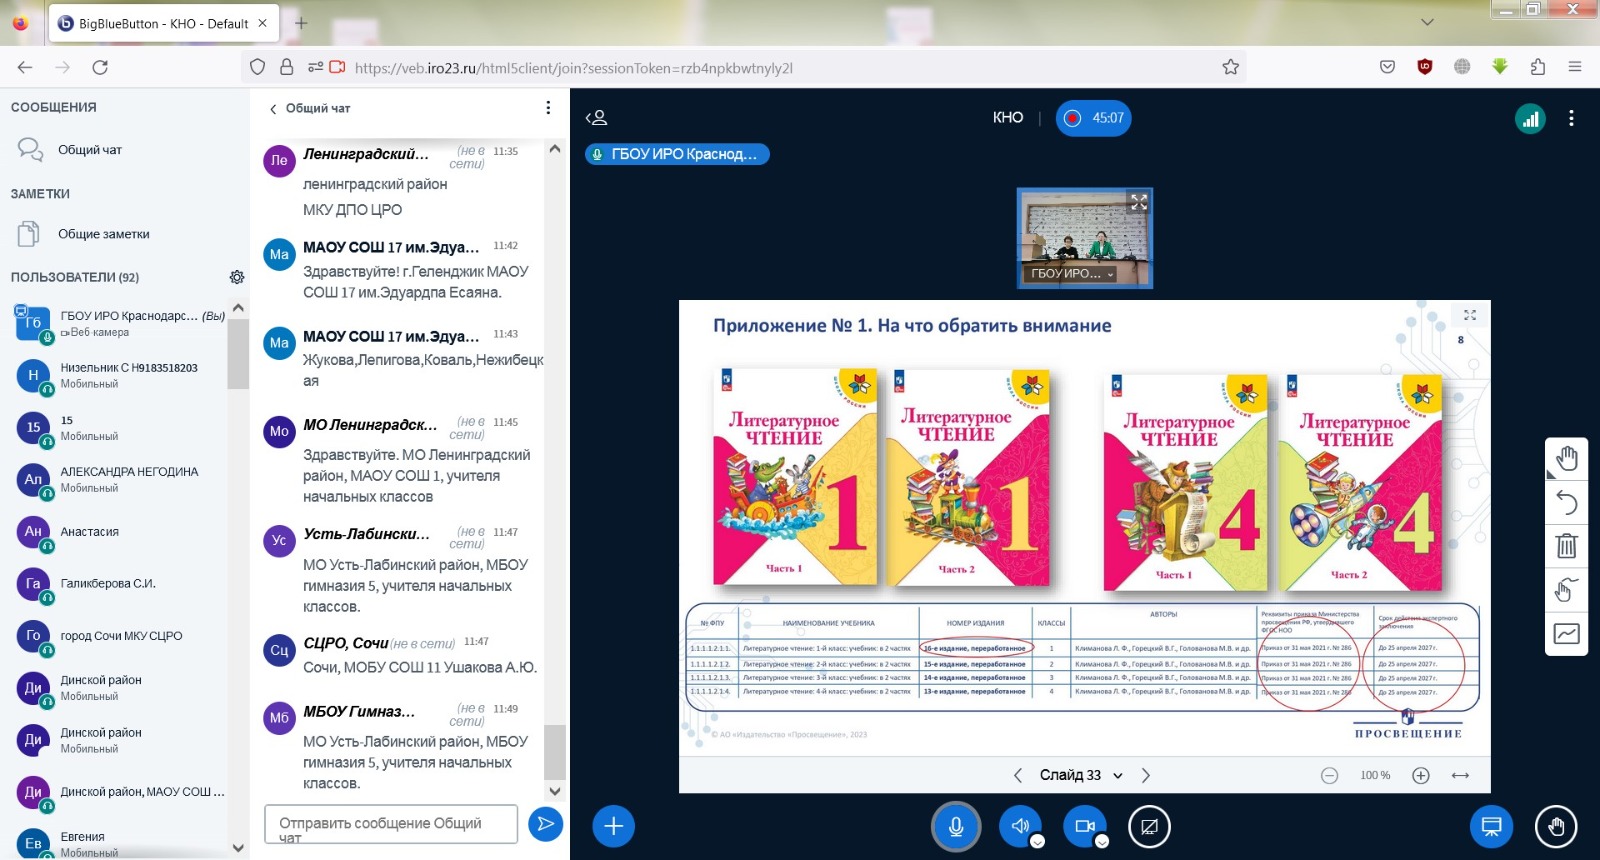Go to the next slide
1600x860 pixels.
coord(1146,775)
